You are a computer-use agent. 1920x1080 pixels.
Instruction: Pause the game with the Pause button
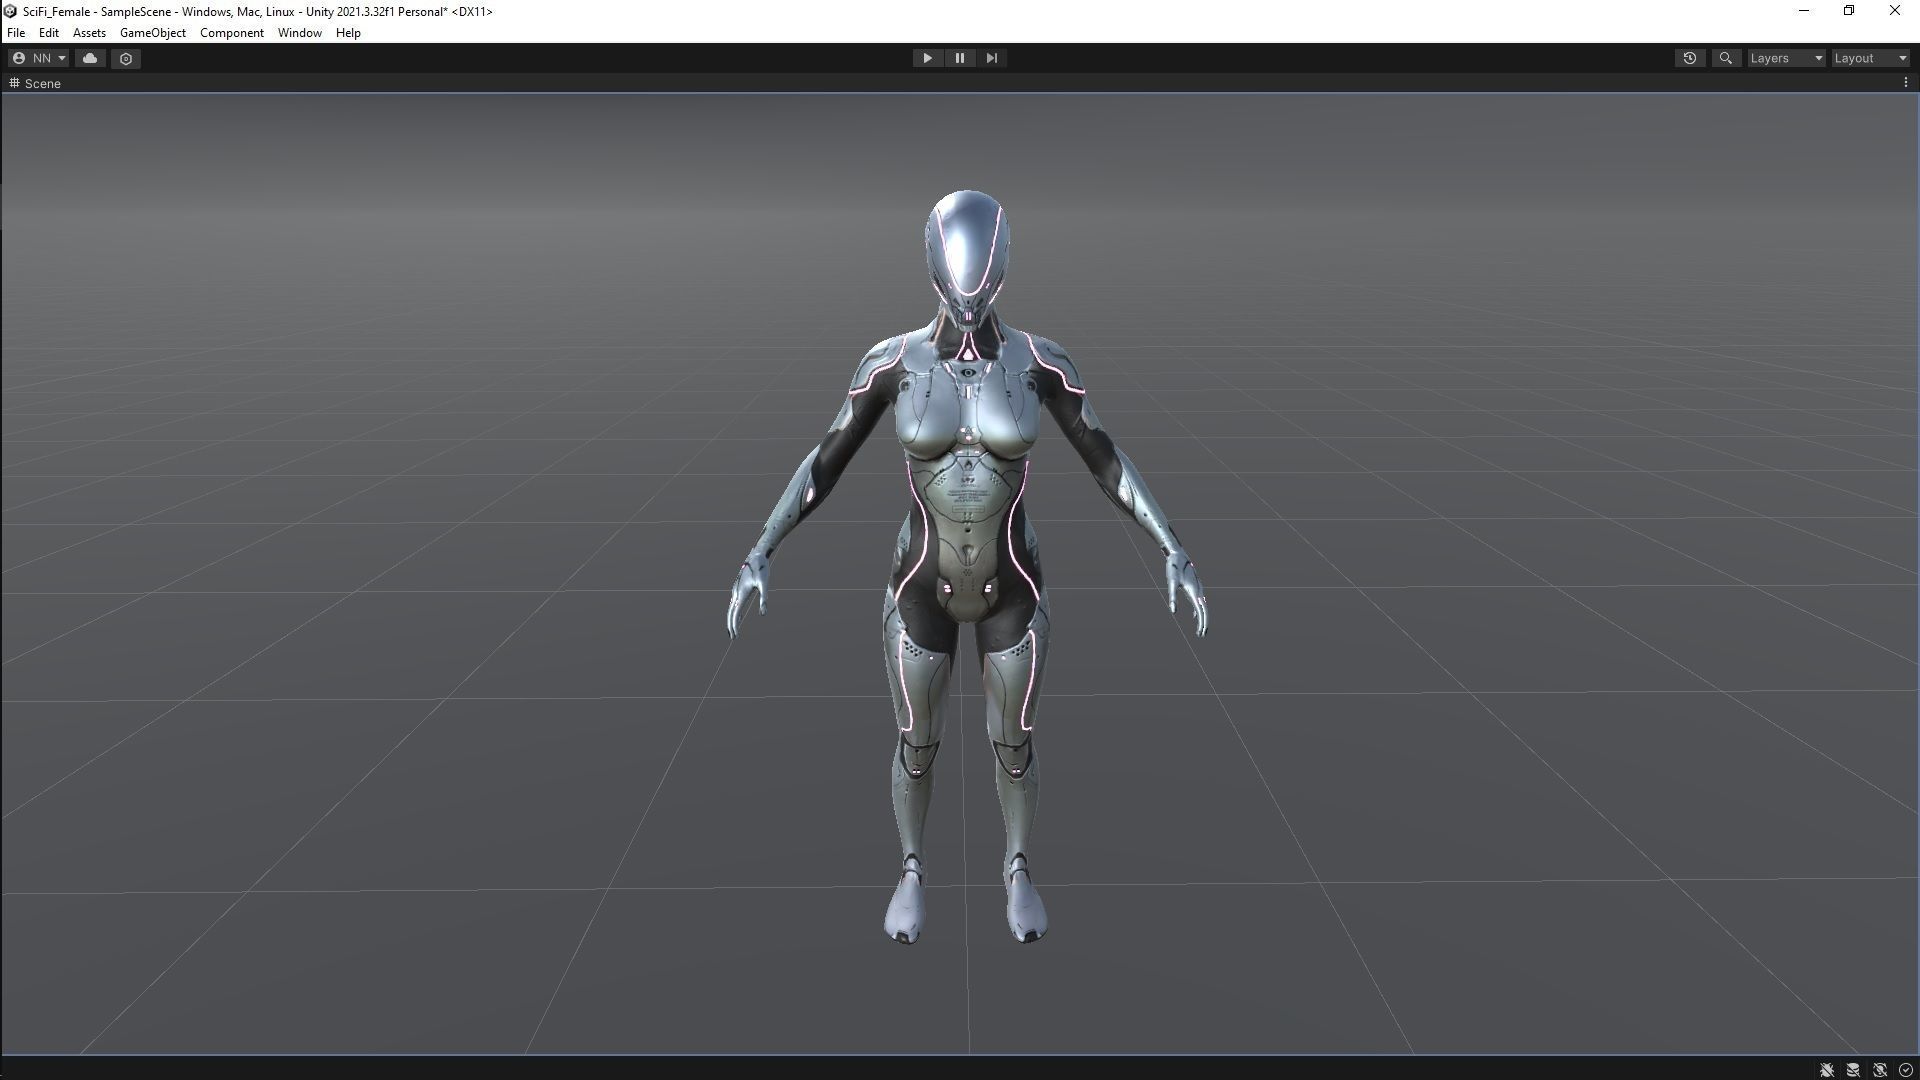(960, 58)
